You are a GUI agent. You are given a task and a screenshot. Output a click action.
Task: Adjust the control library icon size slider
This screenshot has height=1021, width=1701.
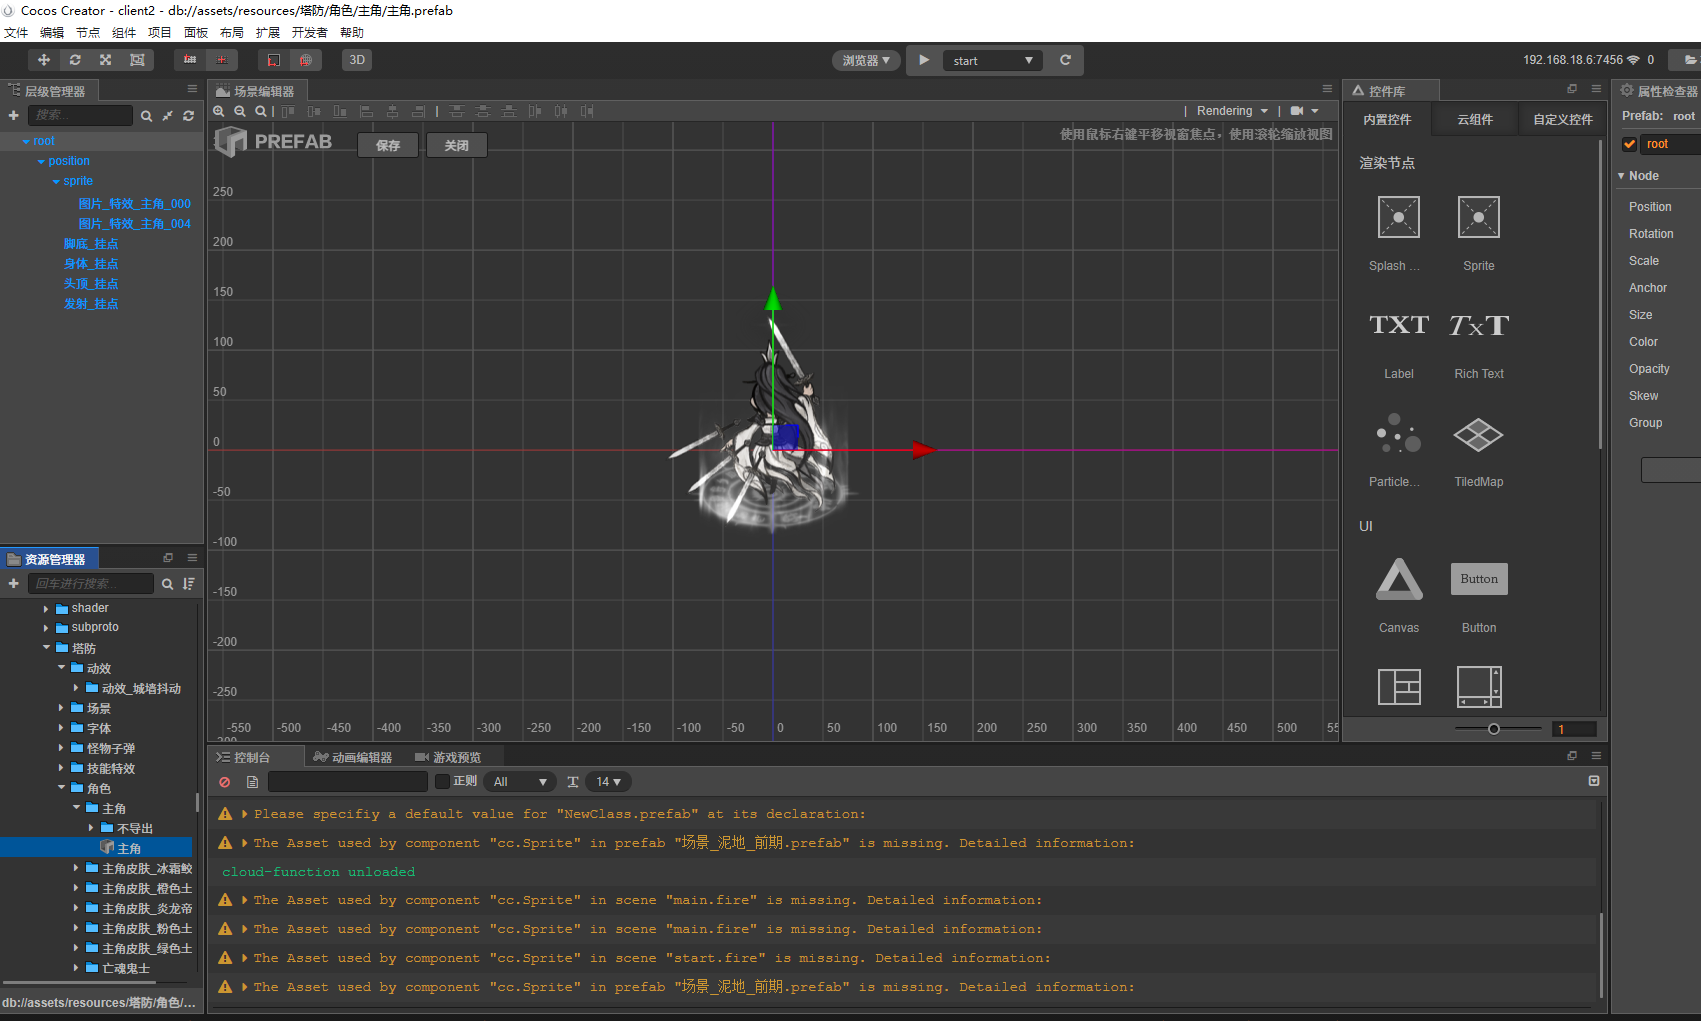1493,729
